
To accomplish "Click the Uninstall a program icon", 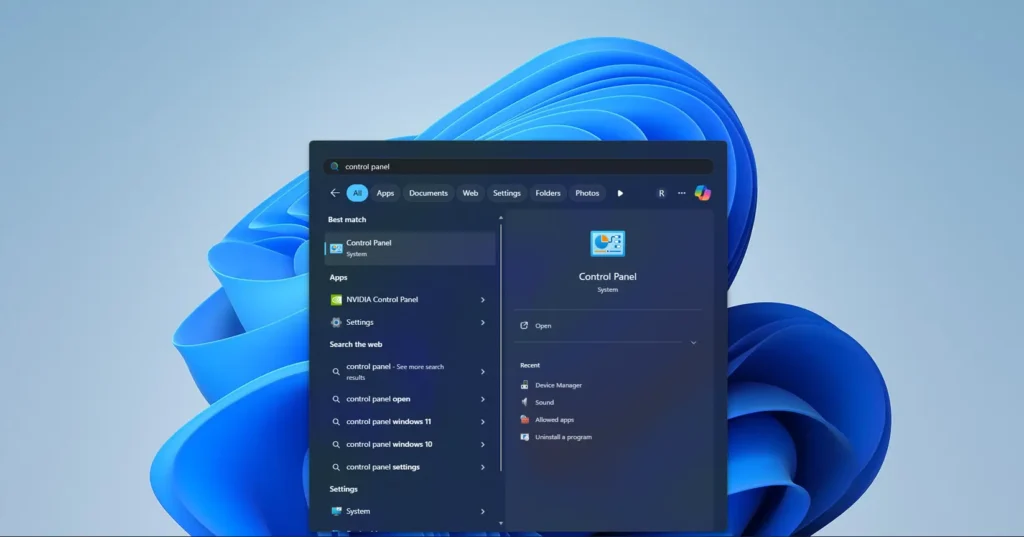I will 524,437.
